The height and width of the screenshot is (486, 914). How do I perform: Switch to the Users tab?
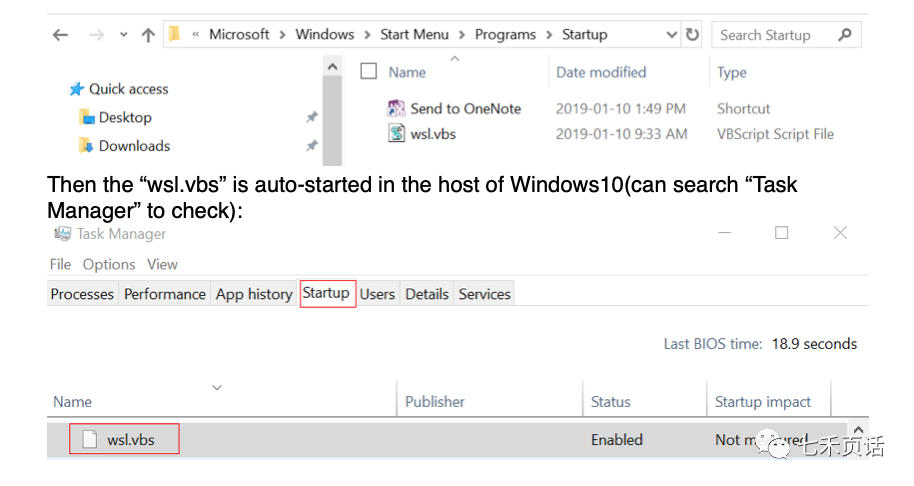point(377,294)
